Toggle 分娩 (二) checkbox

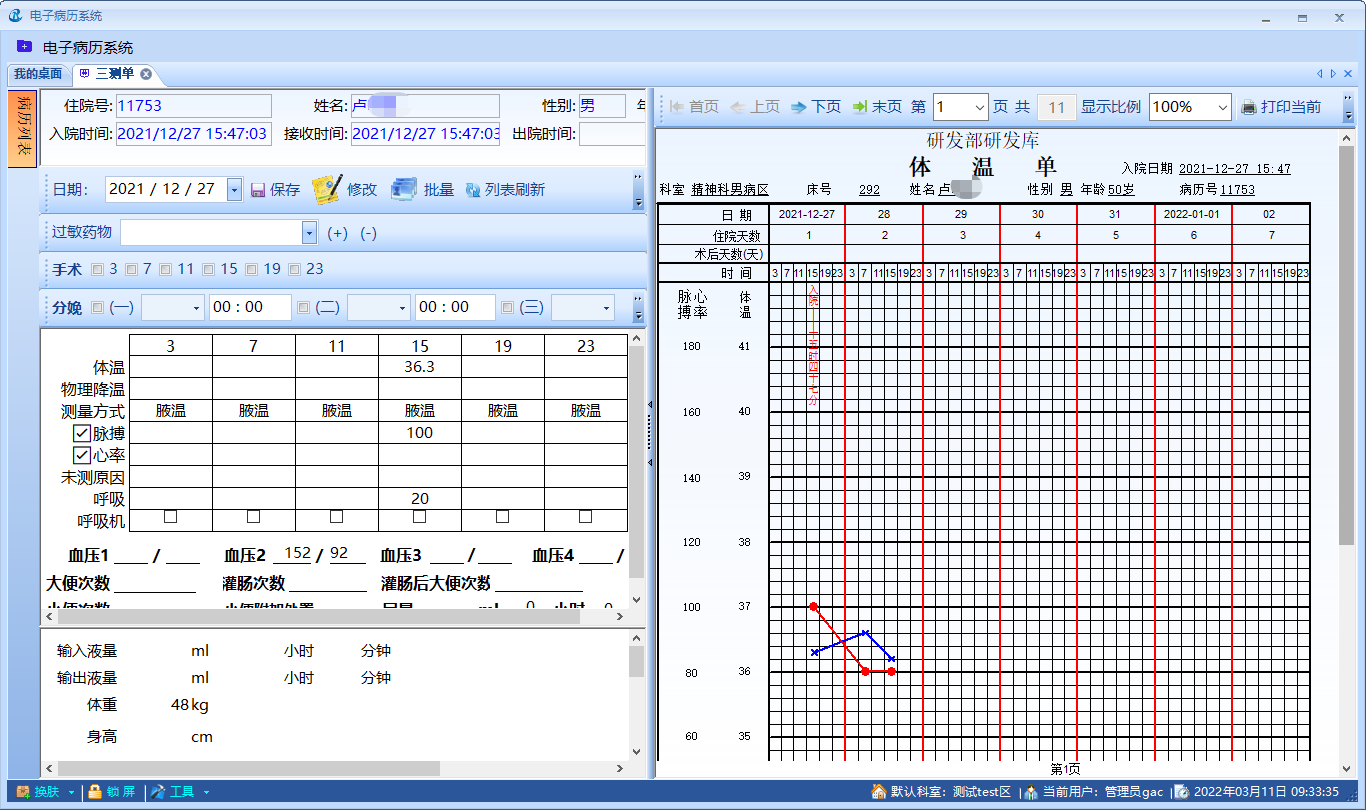[x=303, y=308]
